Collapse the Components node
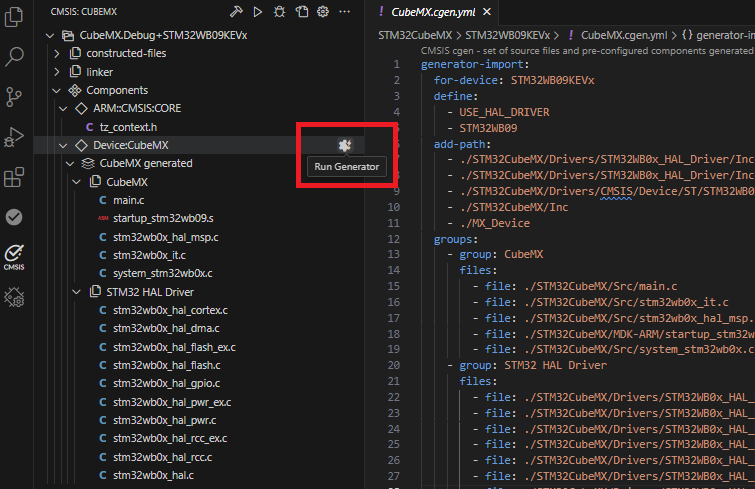Image resolution: width=755 pixels, height=489 pixels. tap(57, 90)
